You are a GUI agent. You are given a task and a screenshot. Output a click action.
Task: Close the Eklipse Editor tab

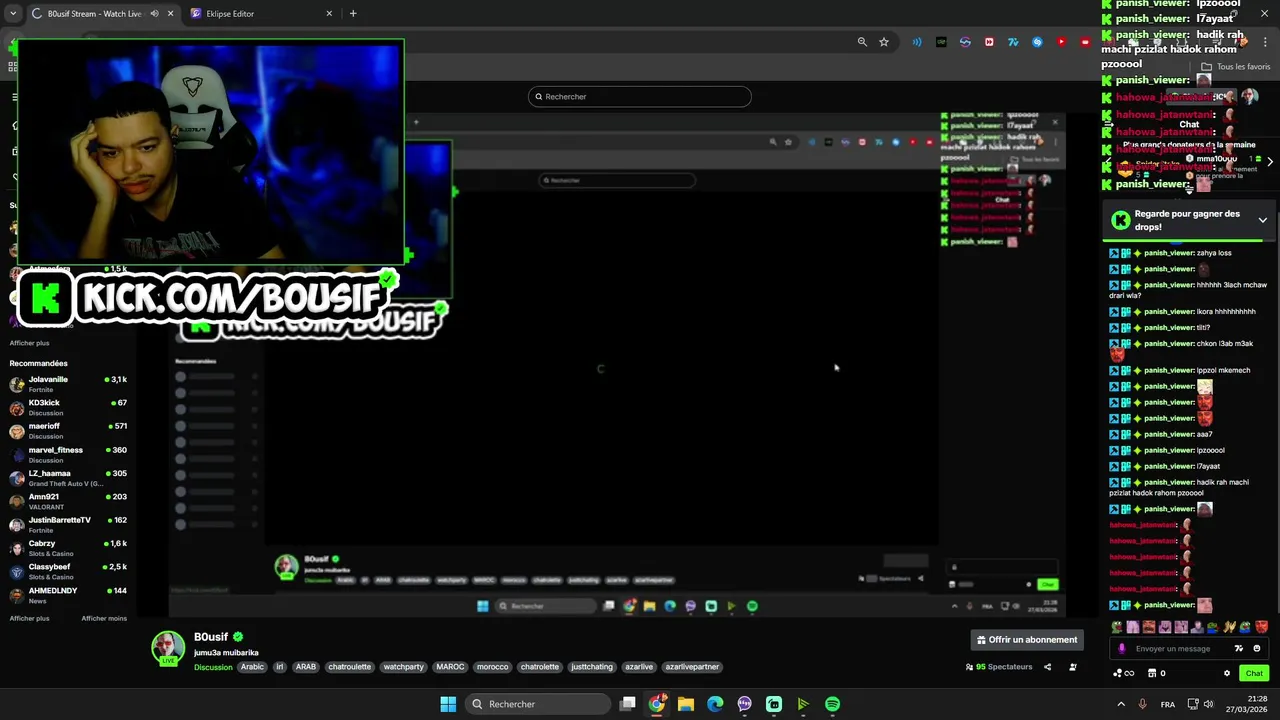(x=329, y=14)
